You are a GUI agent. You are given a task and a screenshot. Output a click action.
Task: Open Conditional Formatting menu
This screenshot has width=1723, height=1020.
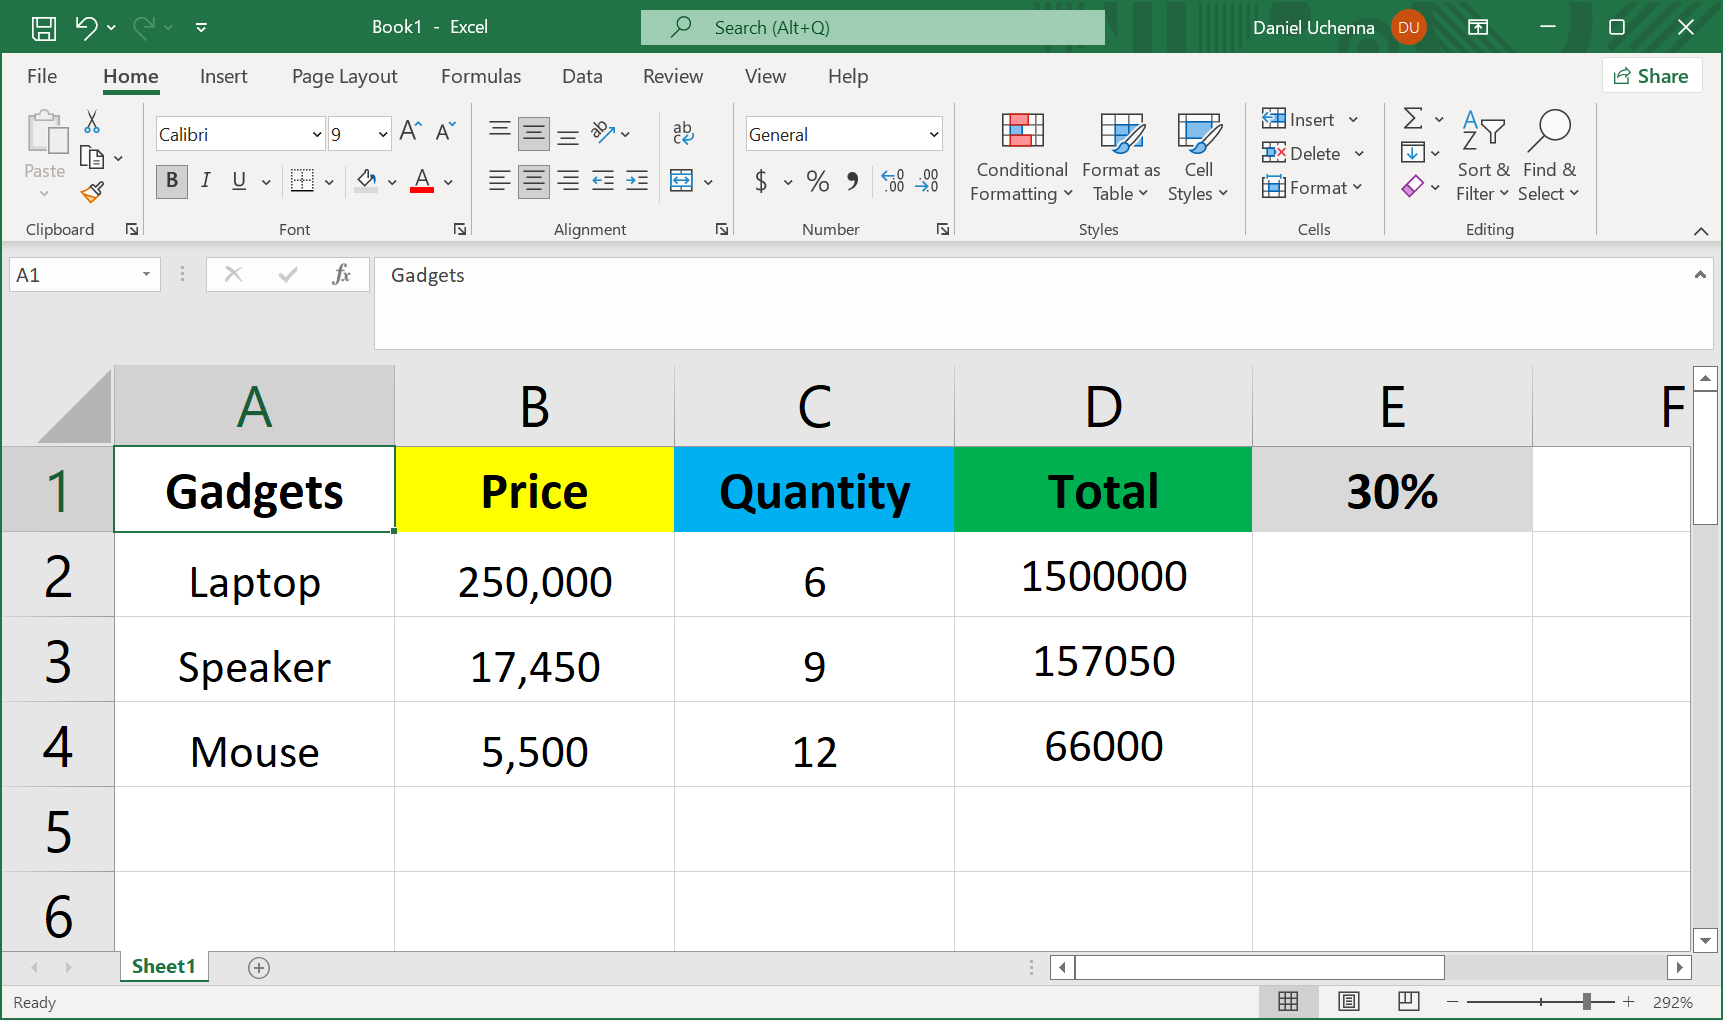(1021, 157)
